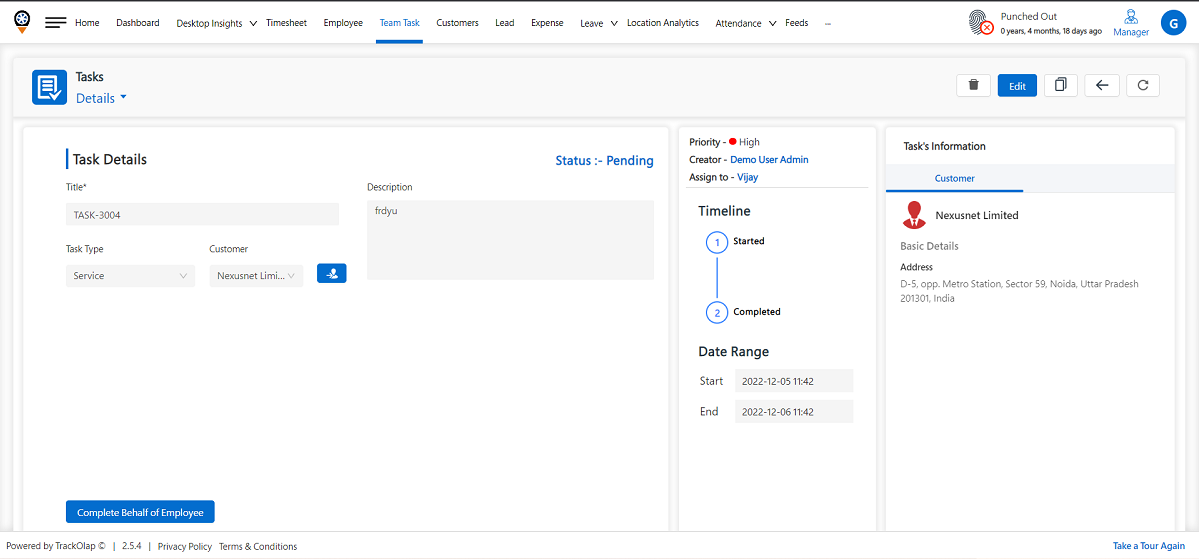Click Powered by TrackOlap footer text
The image size is (1199, 559).
pos(56,547)
